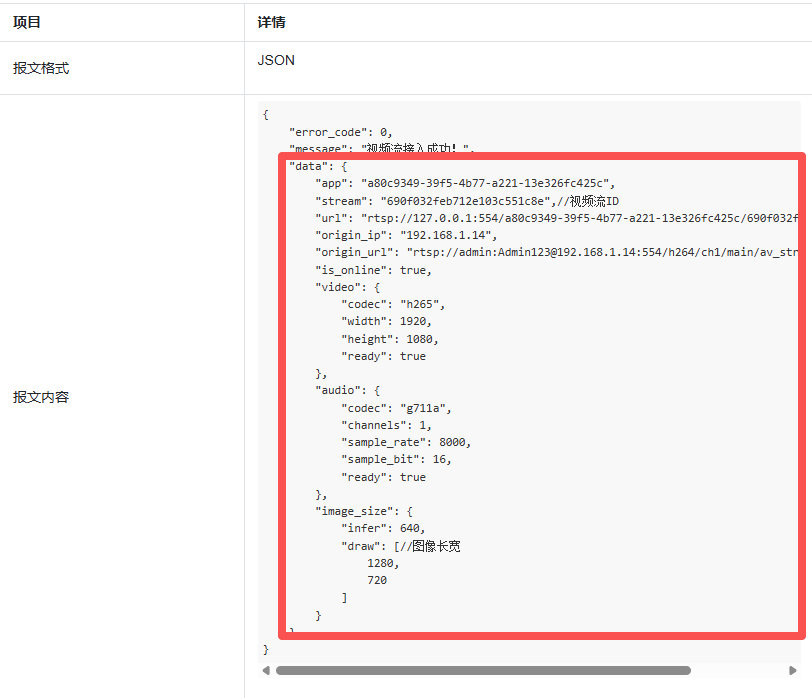Click the video codec "h265" value
Screen dimensions: 812x698
coord(422,304)
